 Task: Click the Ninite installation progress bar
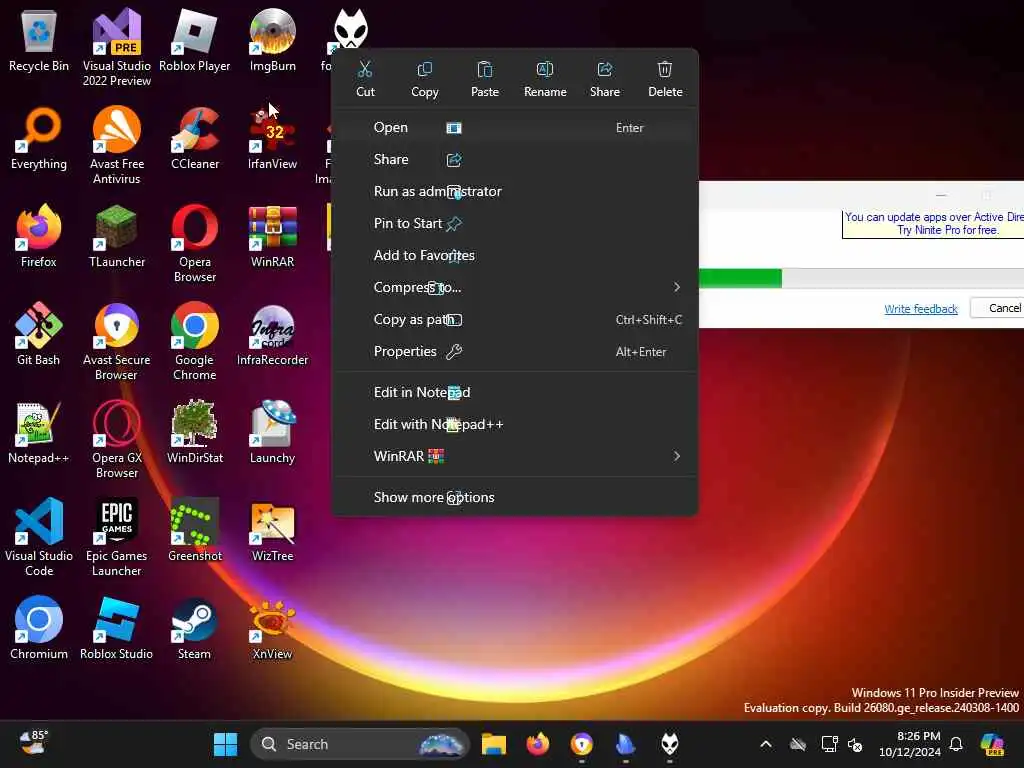861,278
